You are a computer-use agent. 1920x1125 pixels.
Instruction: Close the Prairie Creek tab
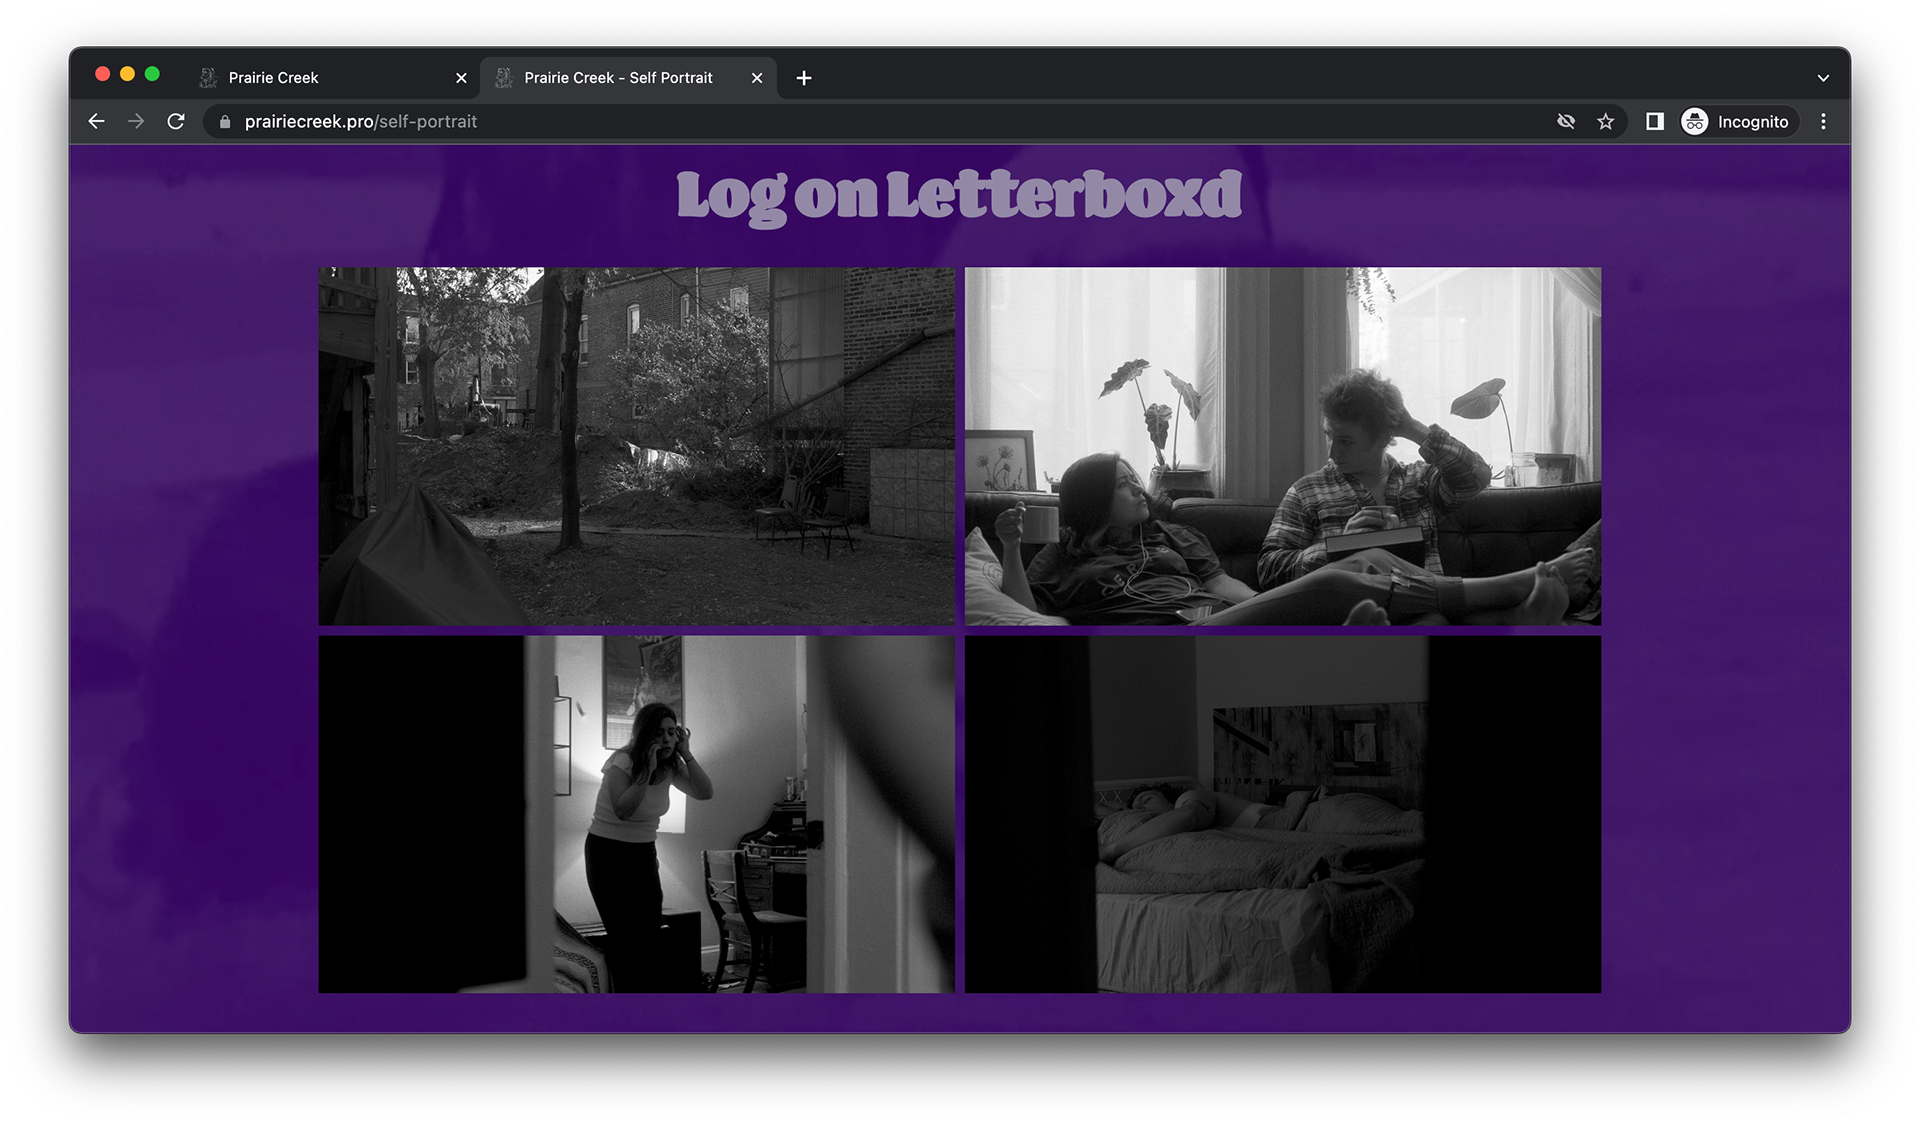[461, 78]
